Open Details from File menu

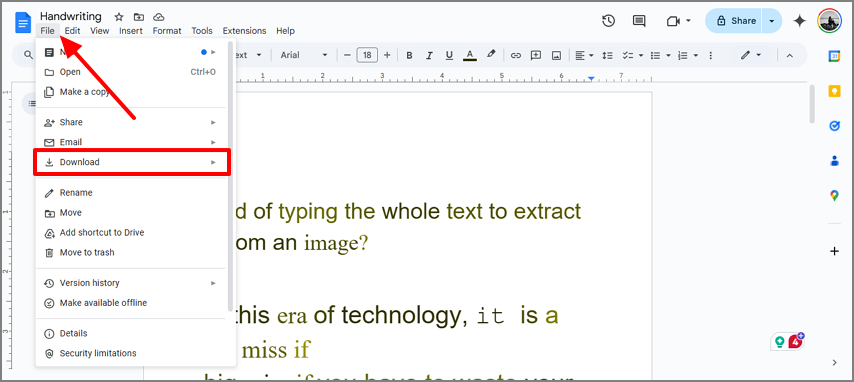pos(131,333)
